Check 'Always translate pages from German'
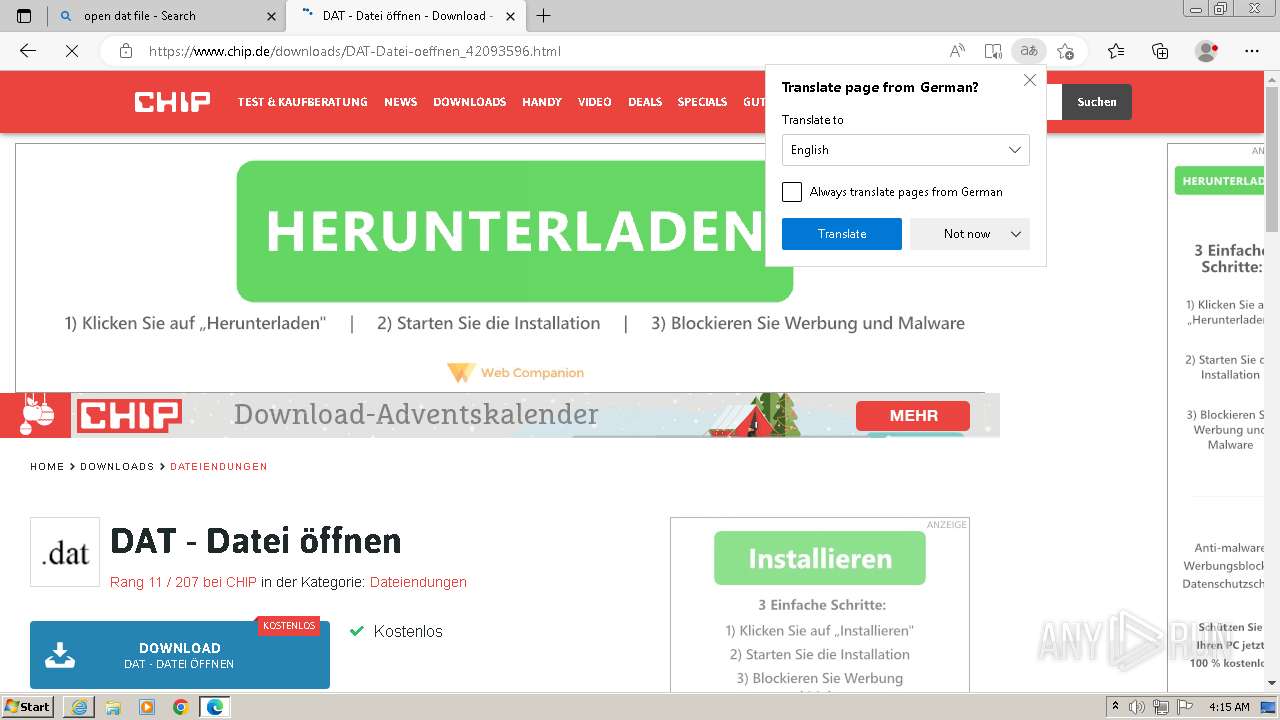 click(792, 192)
